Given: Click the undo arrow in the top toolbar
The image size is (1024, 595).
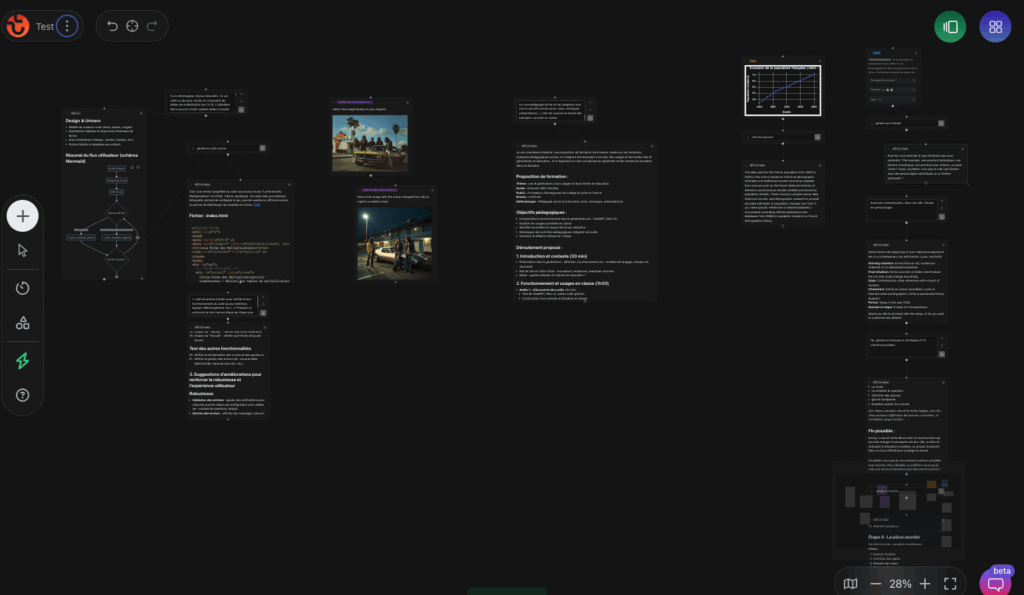Looking at the screenshot, I should [112, 26].
